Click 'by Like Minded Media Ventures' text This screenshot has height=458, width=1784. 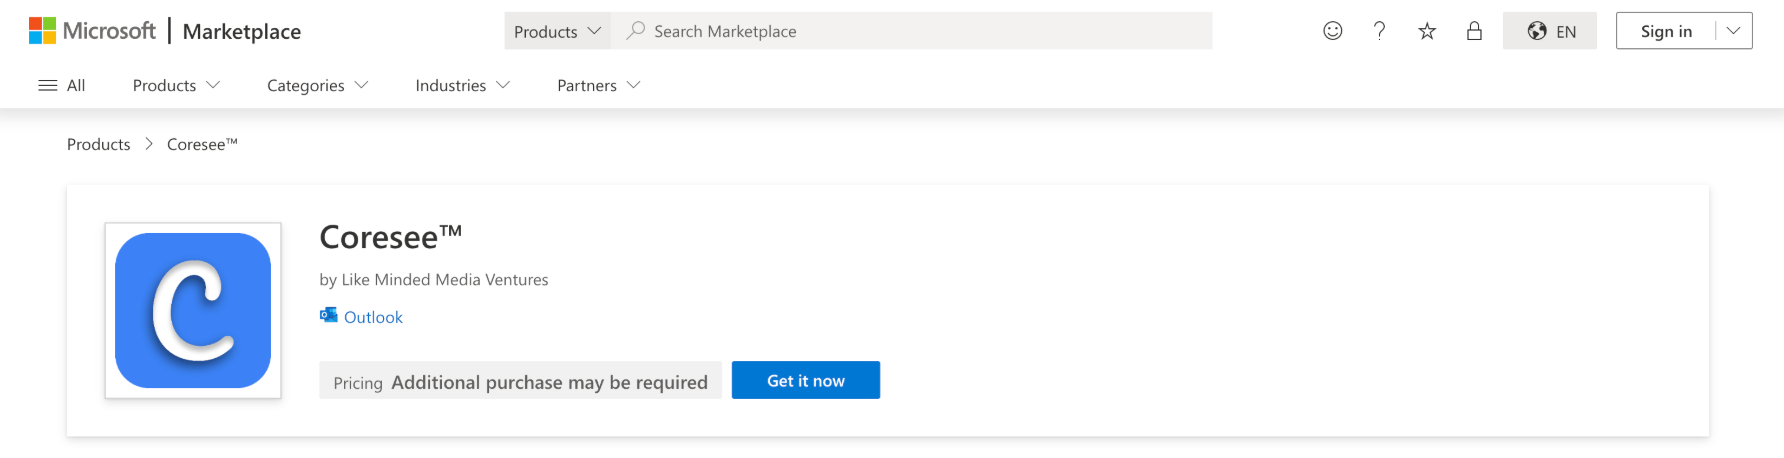click(x=434, y=280)
